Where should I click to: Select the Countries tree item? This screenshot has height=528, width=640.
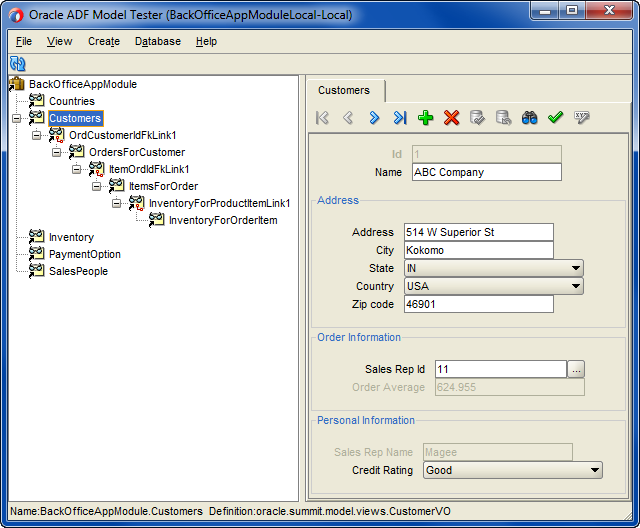[x=72, y=101]
